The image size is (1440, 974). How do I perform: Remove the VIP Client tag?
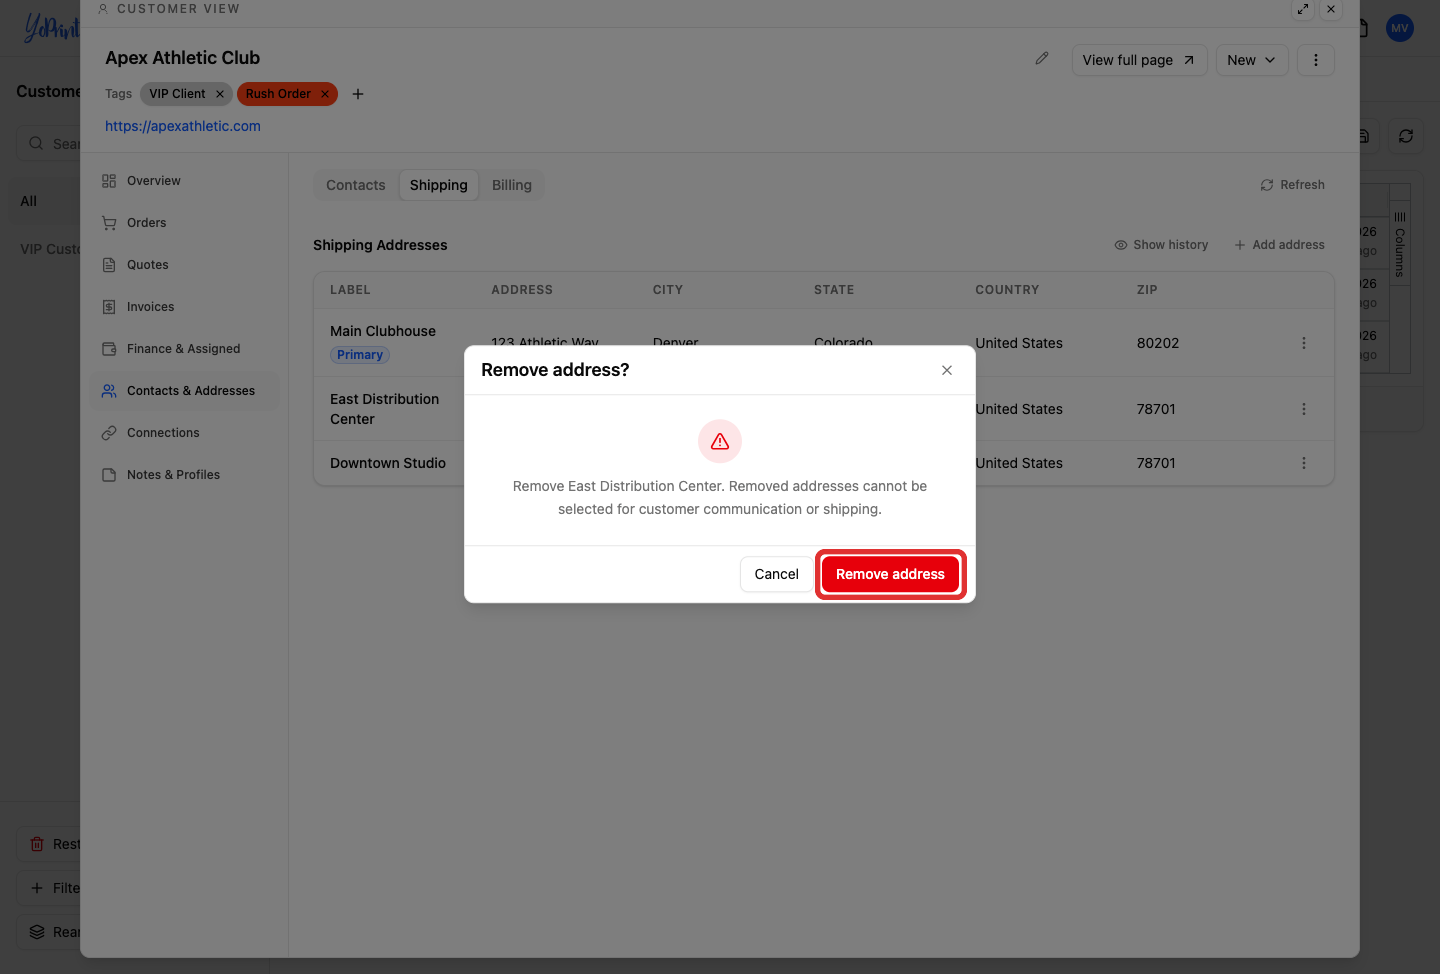[x=220, y=94]
